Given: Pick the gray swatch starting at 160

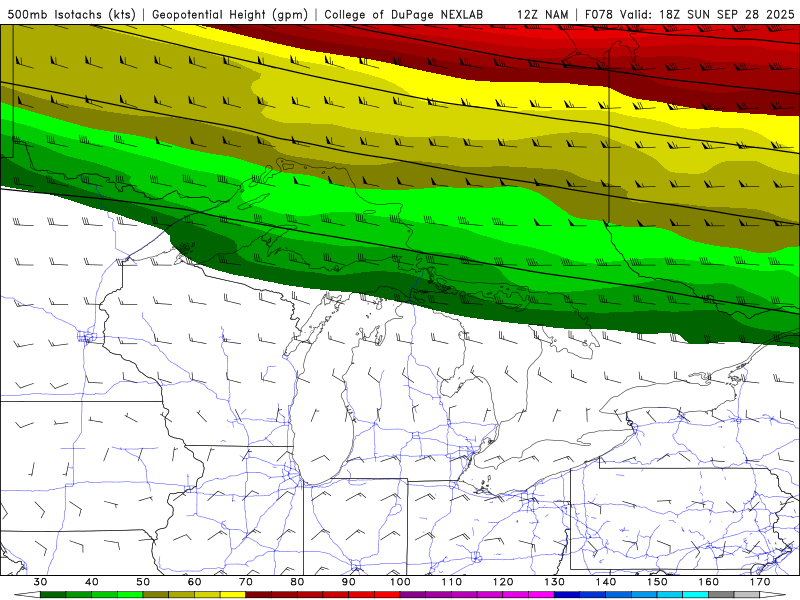Looking at the screenshot, I should click(721, 594).
